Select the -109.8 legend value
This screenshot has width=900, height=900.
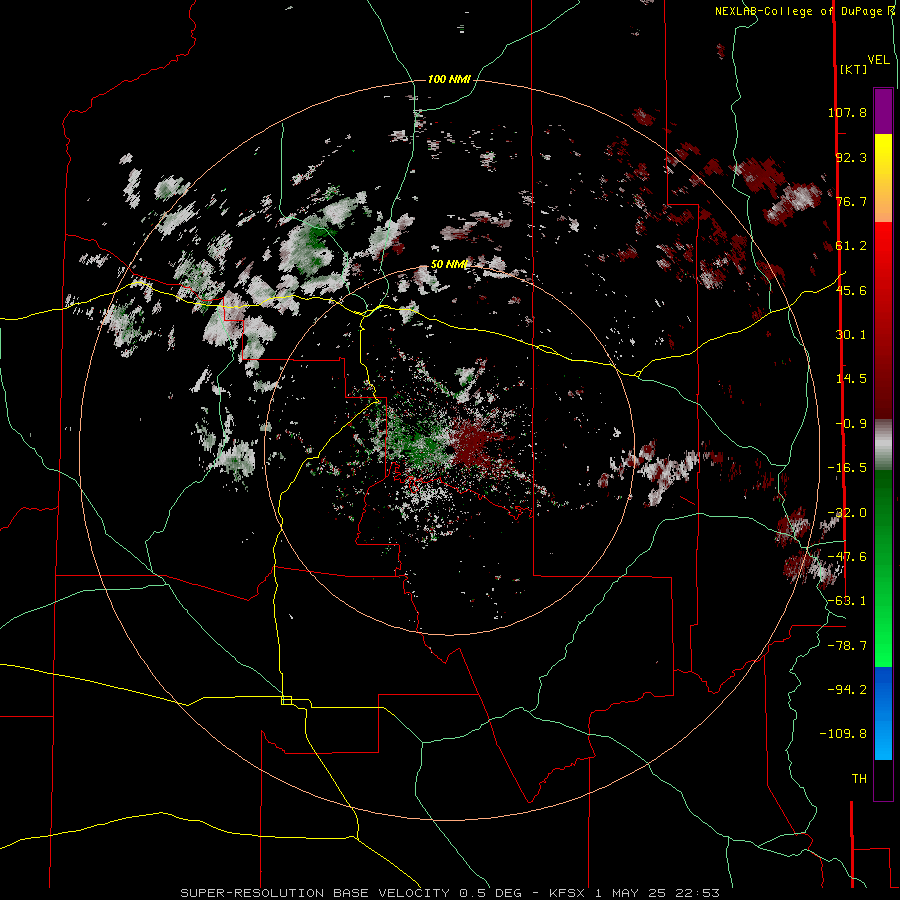click(x=843, y=734)
